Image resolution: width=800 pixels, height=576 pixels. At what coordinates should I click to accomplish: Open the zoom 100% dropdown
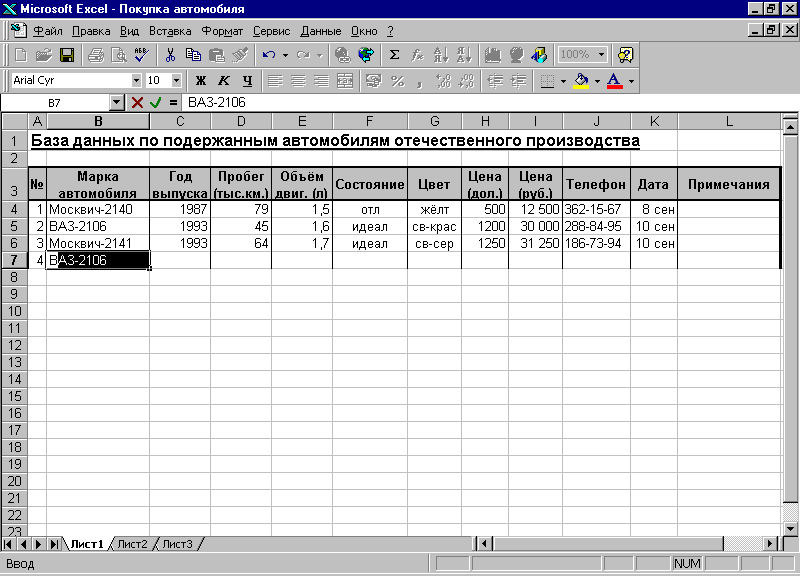(602, 55)
